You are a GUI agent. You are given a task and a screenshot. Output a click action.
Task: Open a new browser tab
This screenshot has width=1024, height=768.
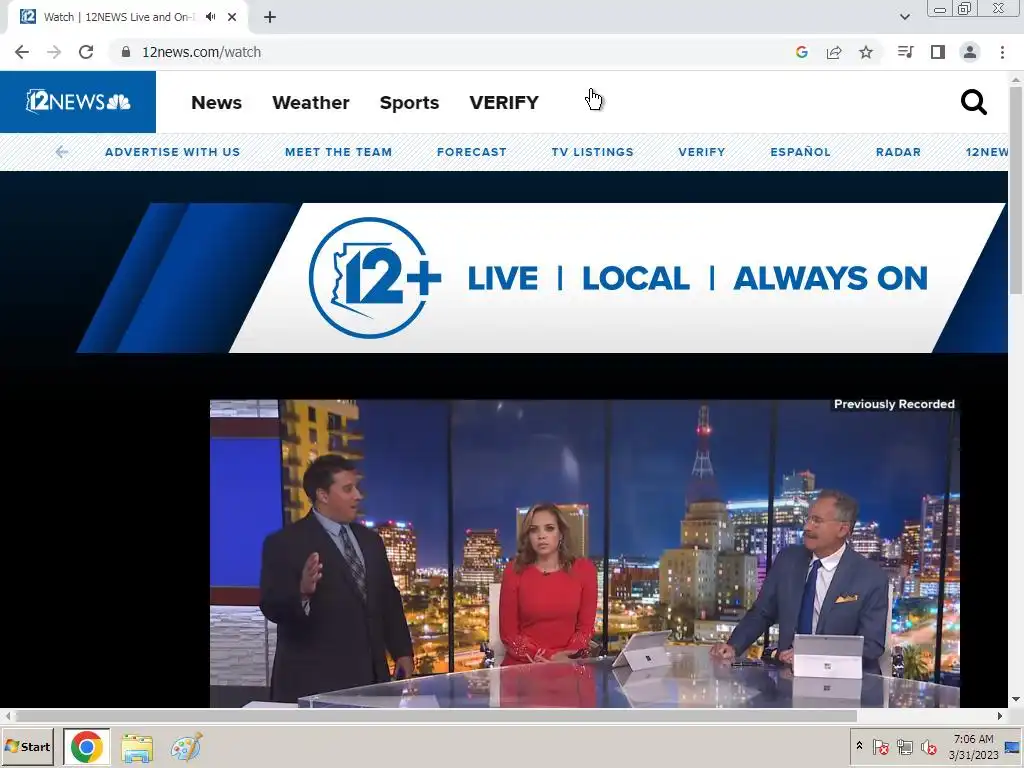click(270, 17)
